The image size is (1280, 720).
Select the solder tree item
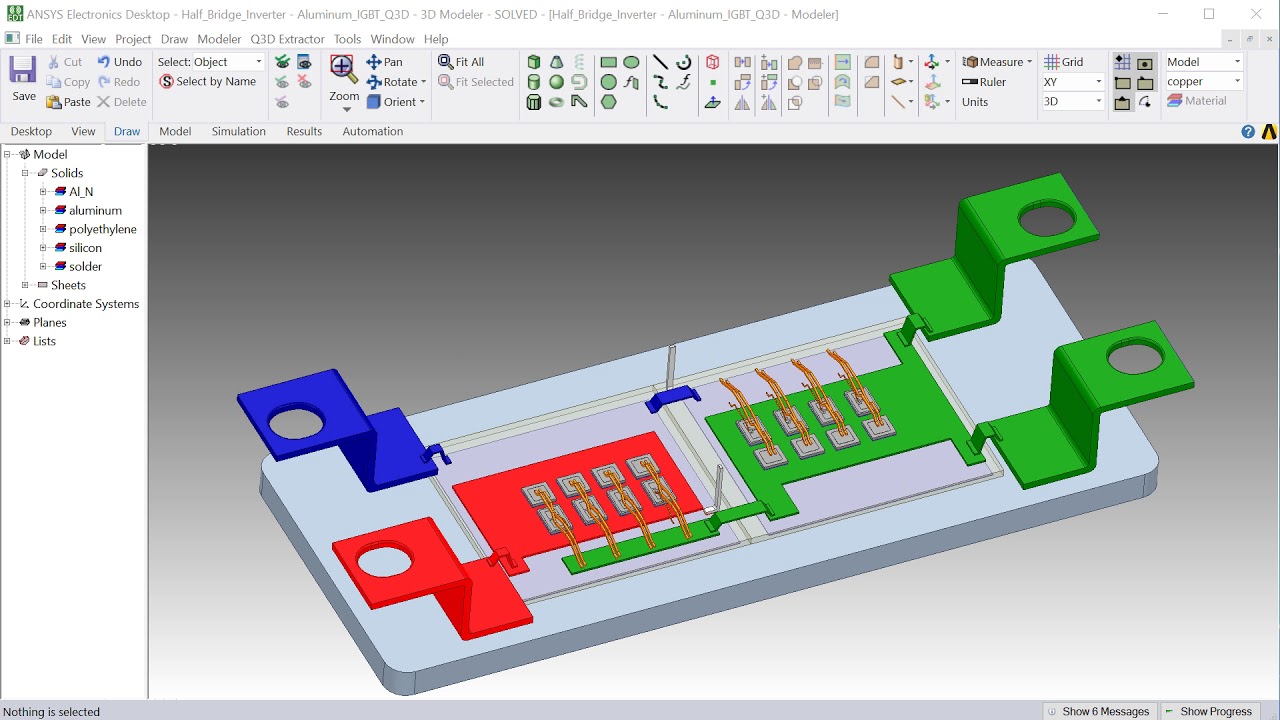click(x=85, y=266)
